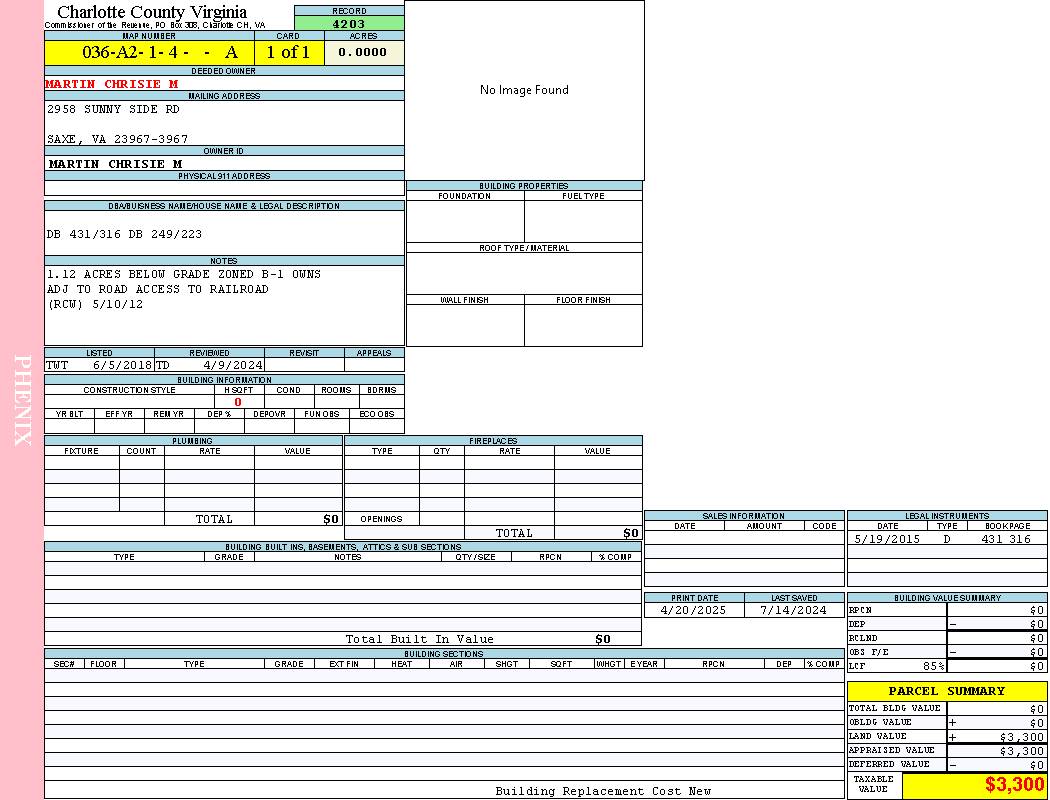Select the legal instrument row dated 5/19/2015
The width and height of the screenshot is (1050, 800).
(946, 539)
